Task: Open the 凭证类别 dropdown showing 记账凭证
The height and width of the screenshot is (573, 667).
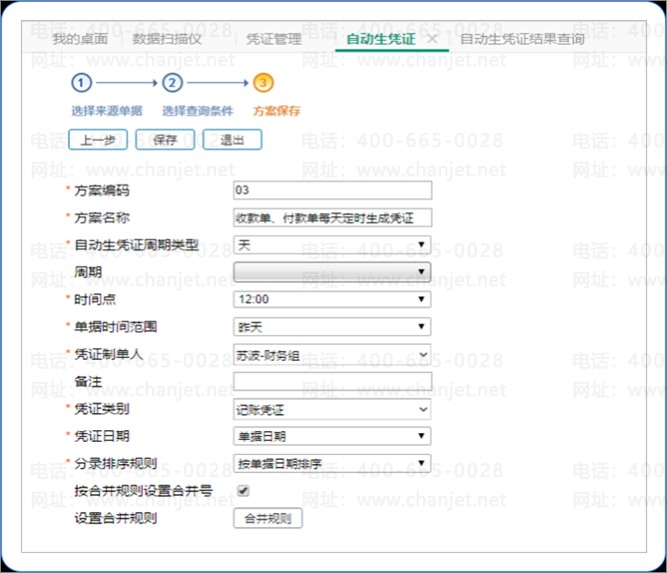Action: point(332,409)
